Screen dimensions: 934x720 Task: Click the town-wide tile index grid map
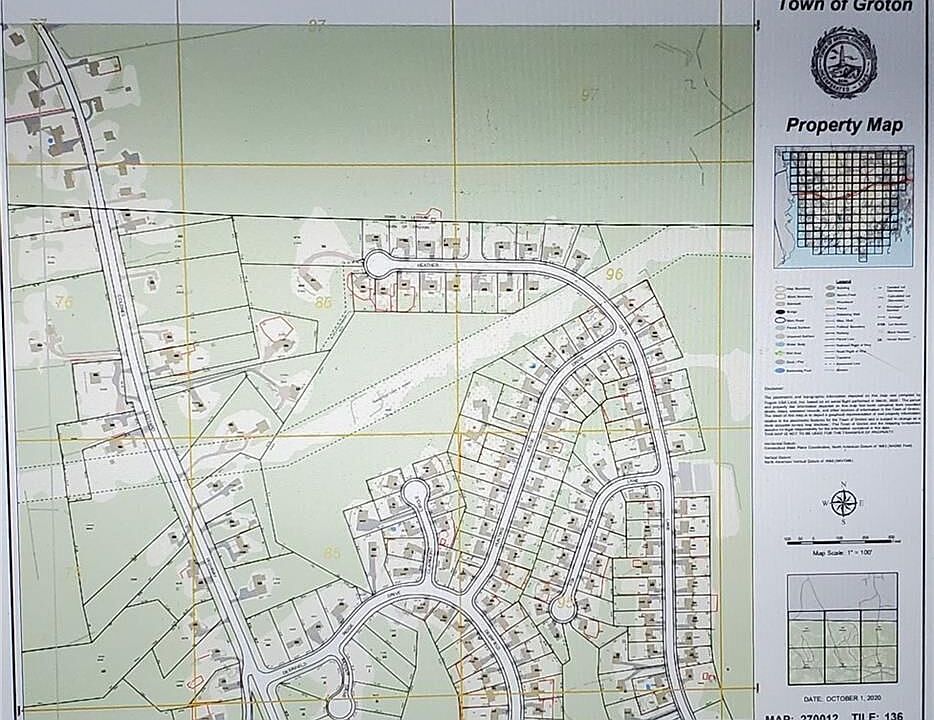(844, 205)
